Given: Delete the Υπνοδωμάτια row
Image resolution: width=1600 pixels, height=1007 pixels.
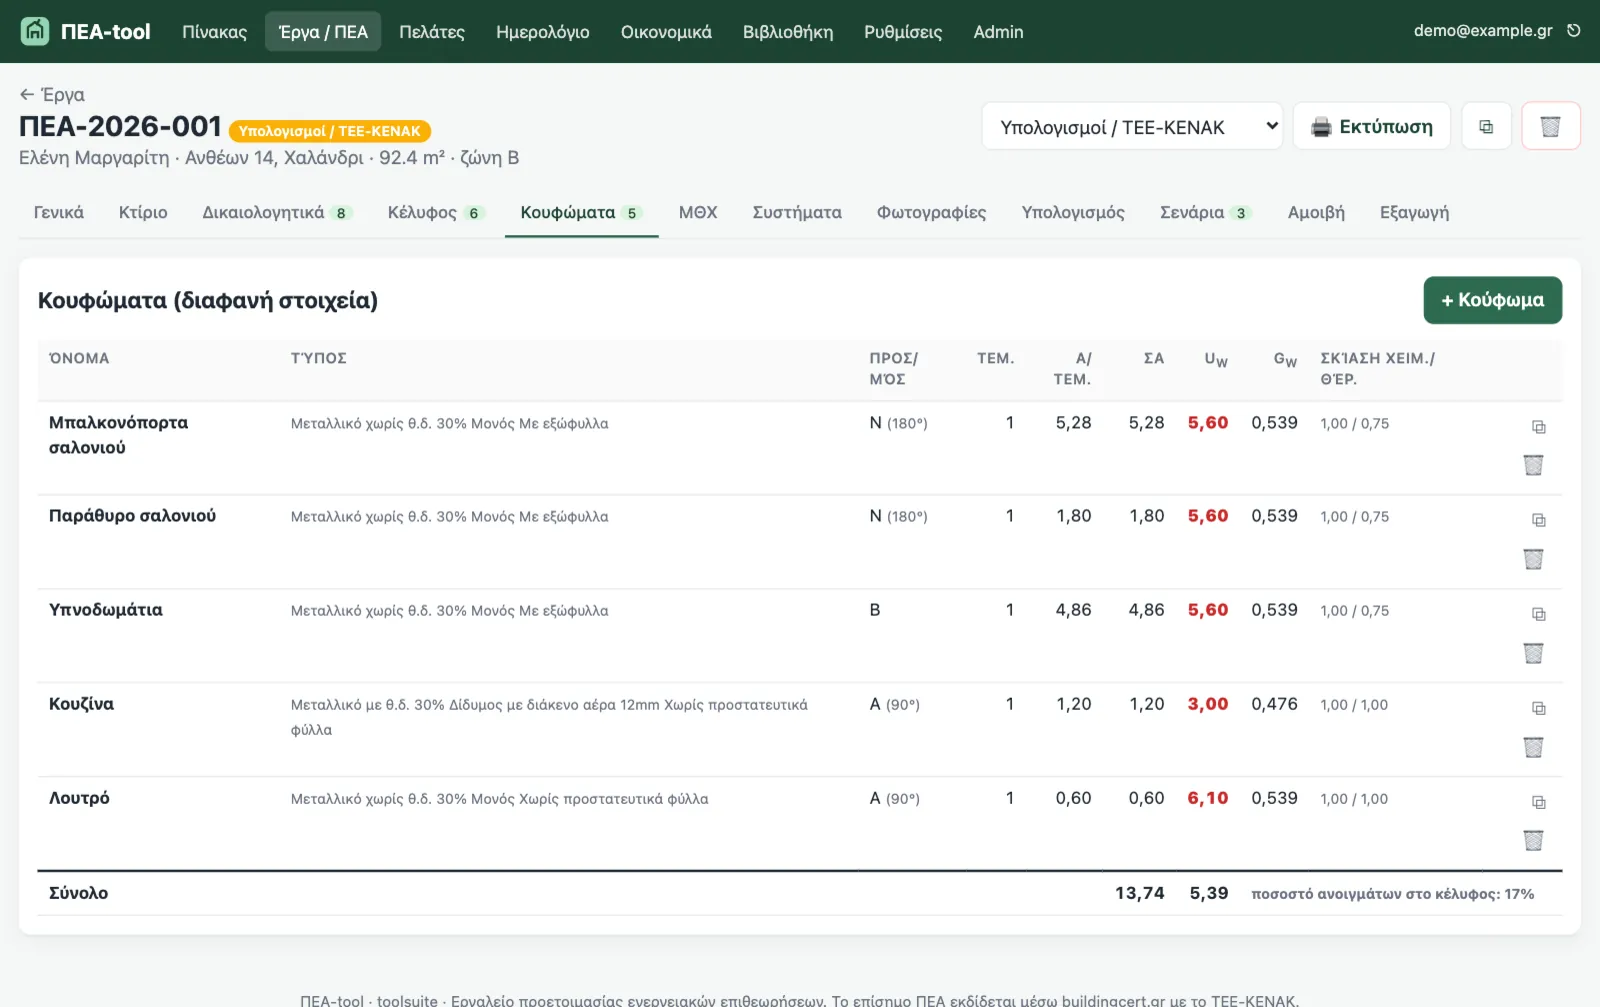Looking at the screenshot, I should (x=1533, y=653).
